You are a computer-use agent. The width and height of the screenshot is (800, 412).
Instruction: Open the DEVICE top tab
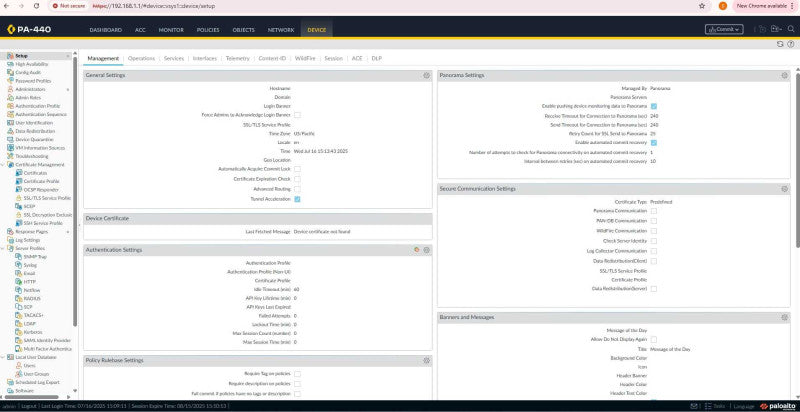click(317, 30)
